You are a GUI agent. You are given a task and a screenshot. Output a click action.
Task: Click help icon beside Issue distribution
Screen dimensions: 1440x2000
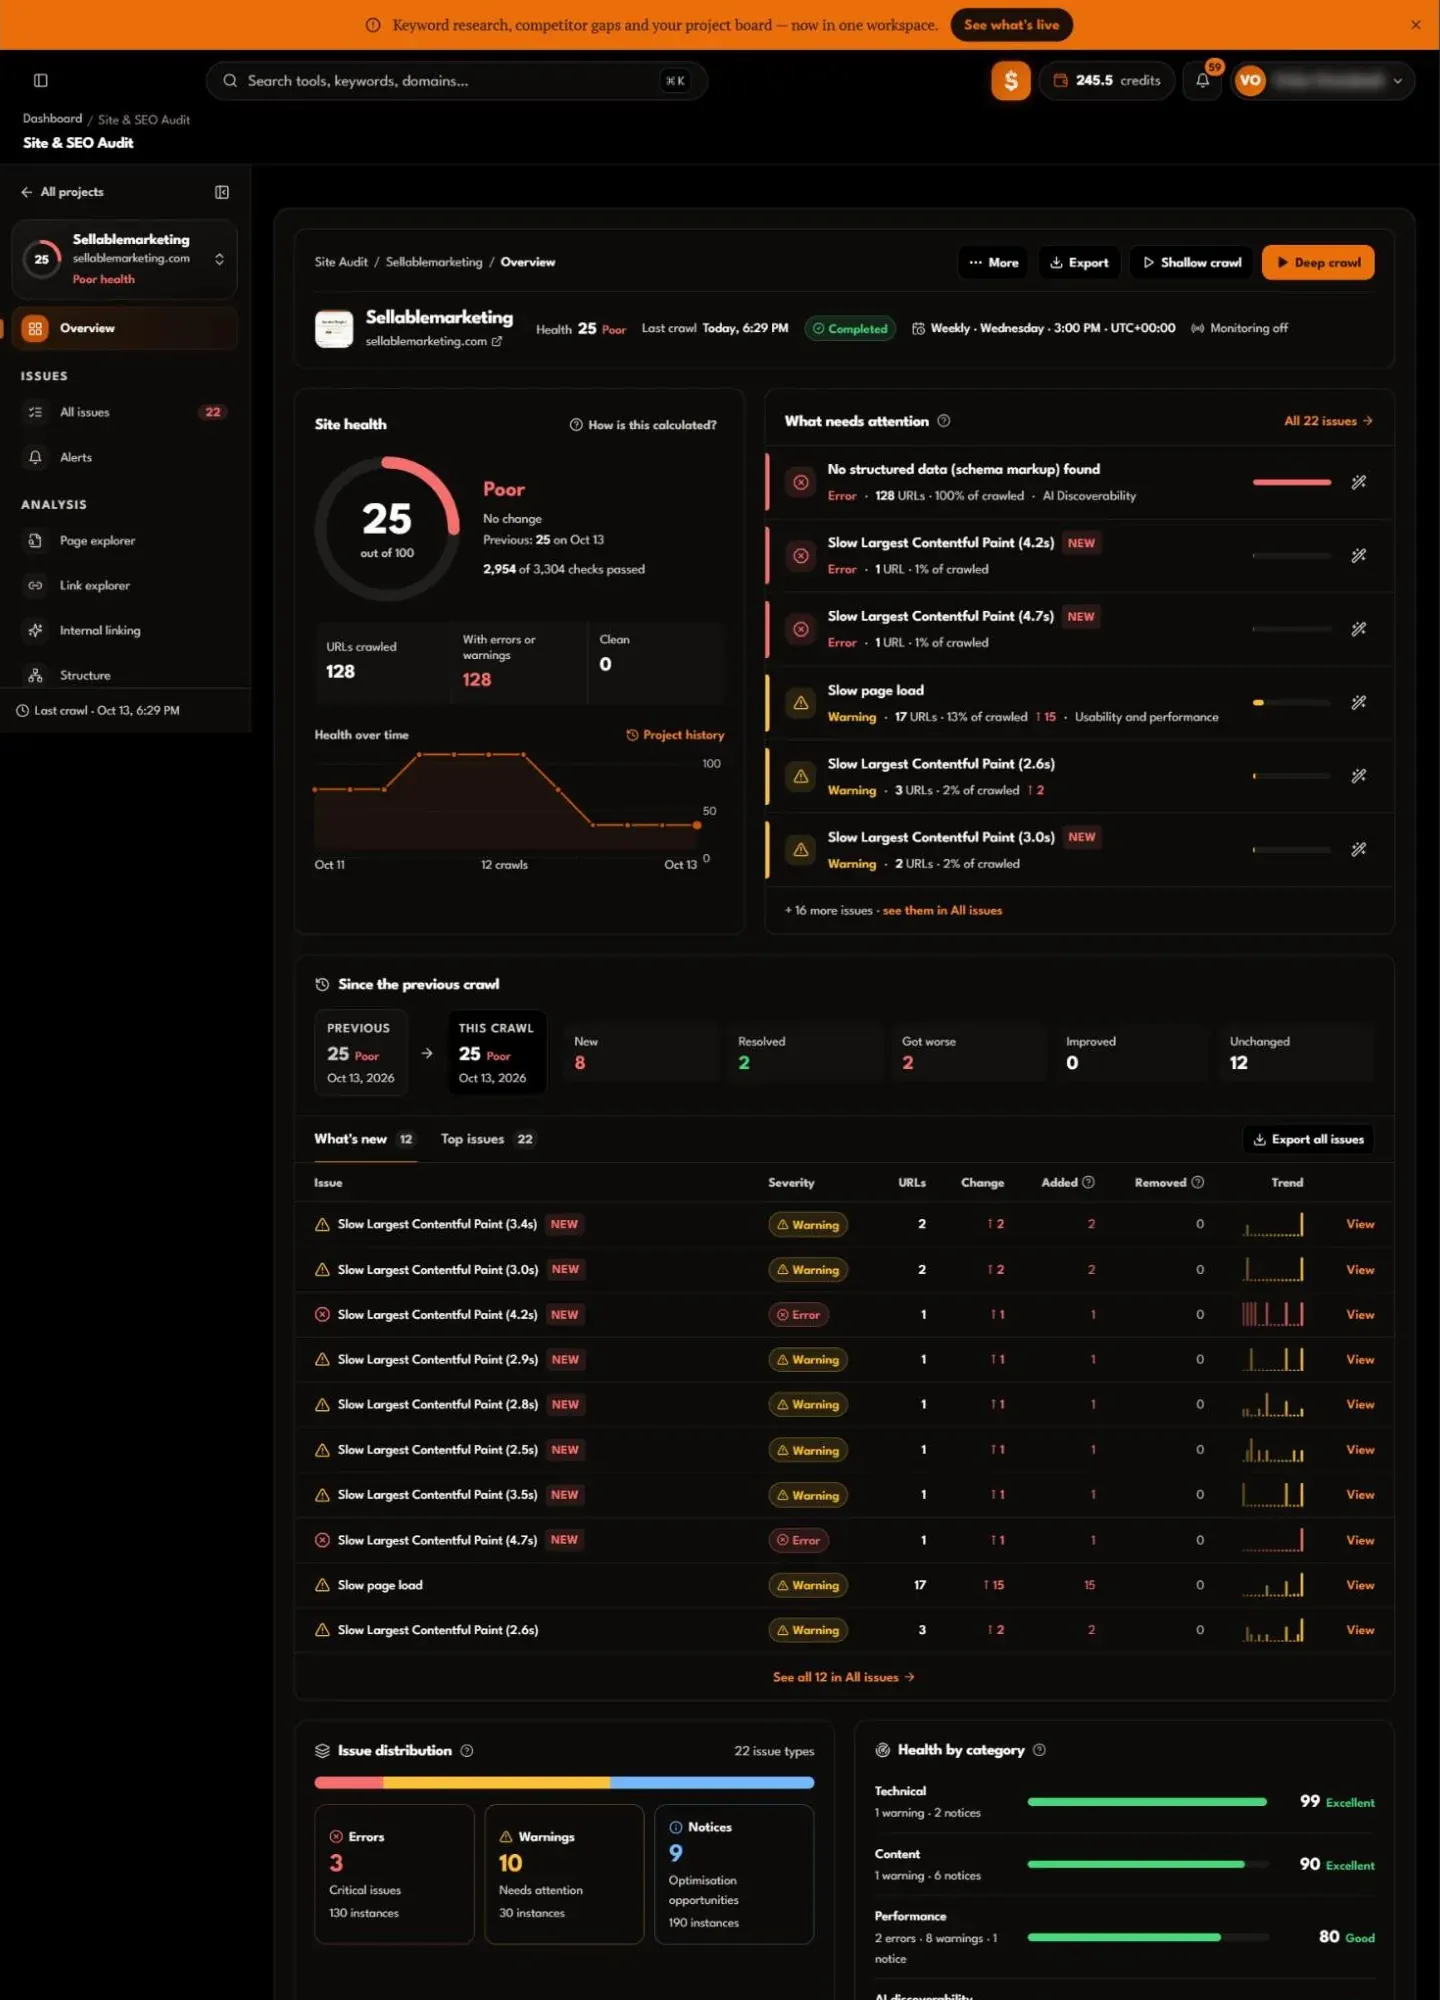coord(466,1750)
